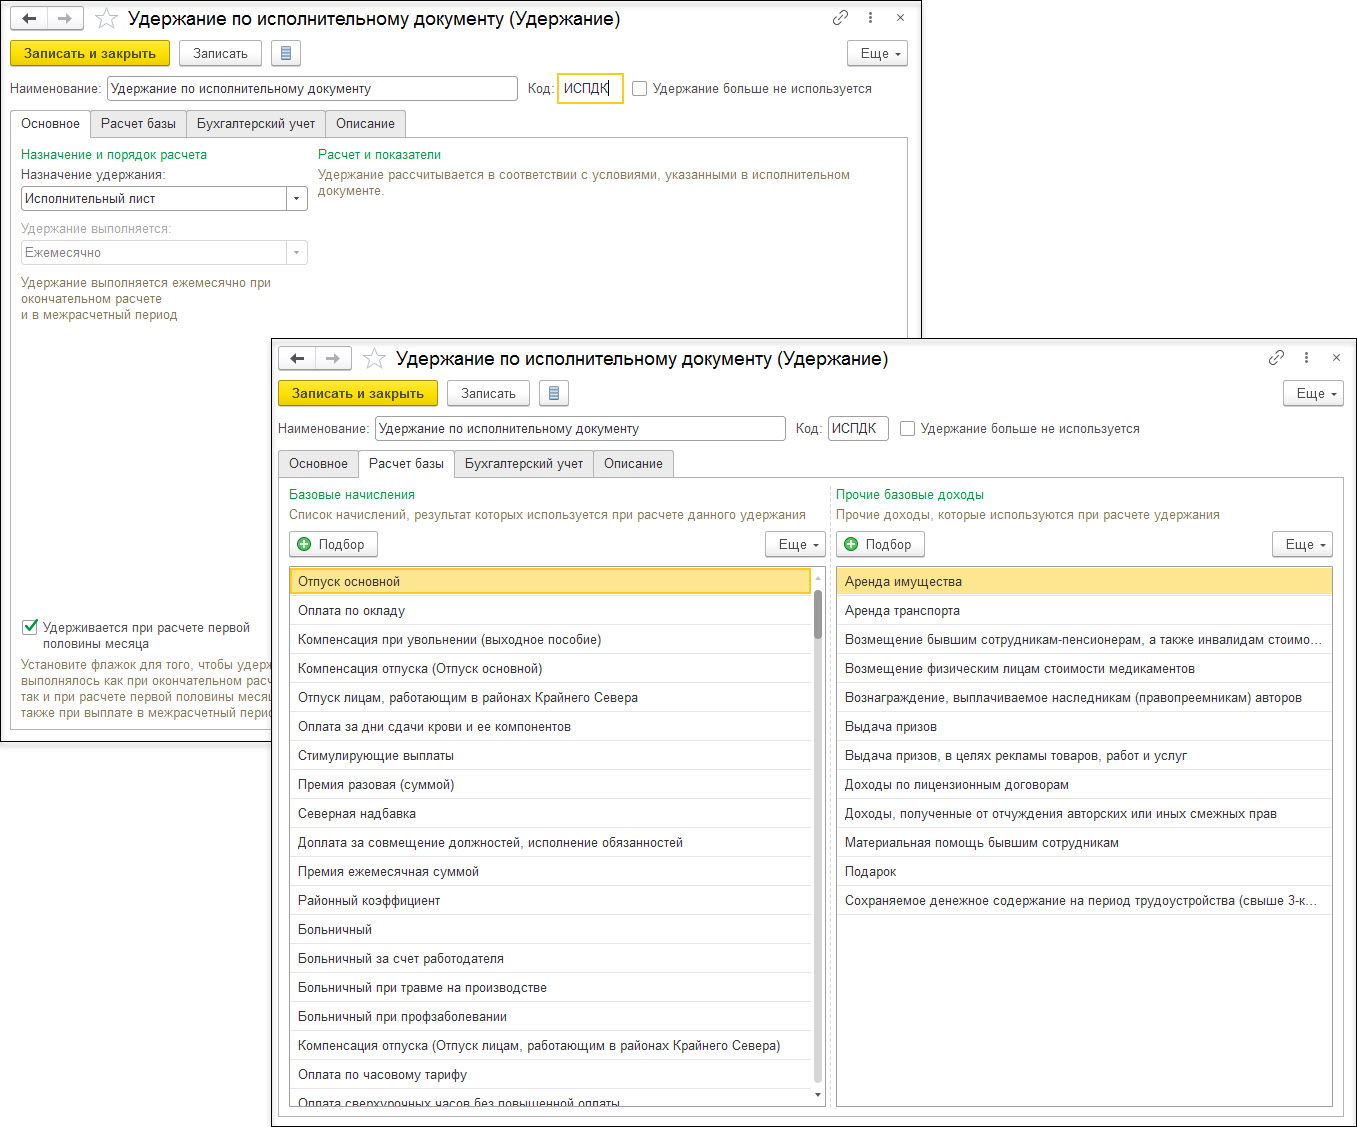Image resolution: width=1357 pixels, height=1127 pixels.
Task: Switch to 'Расчет базы' tab in rear window
Action: (x=138, y=124)
